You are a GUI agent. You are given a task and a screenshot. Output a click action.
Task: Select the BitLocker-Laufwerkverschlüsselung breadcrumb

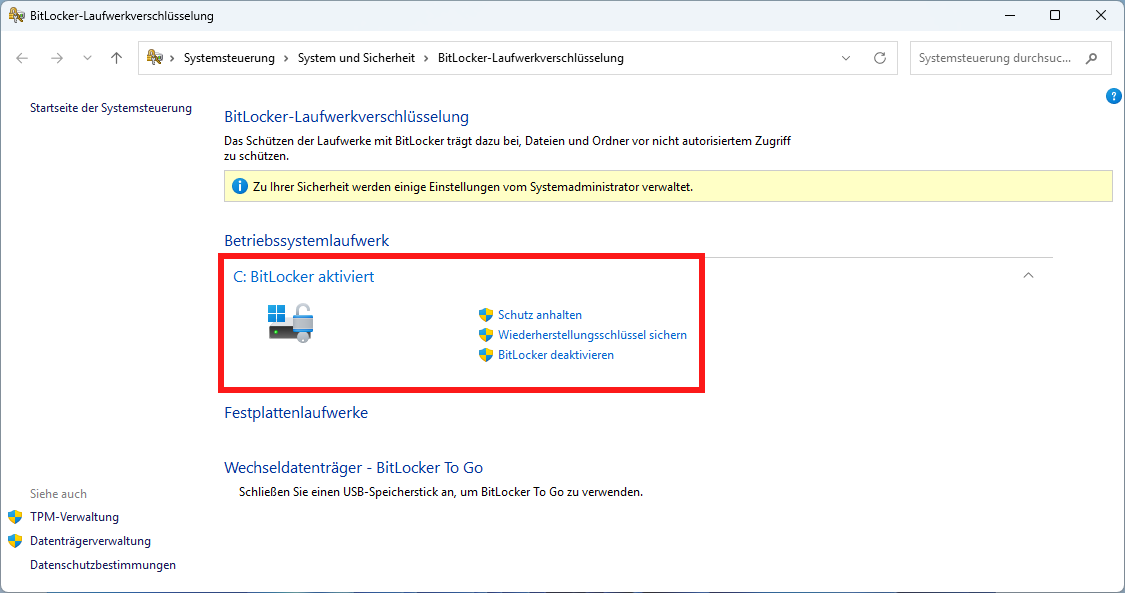click(530, 58)
